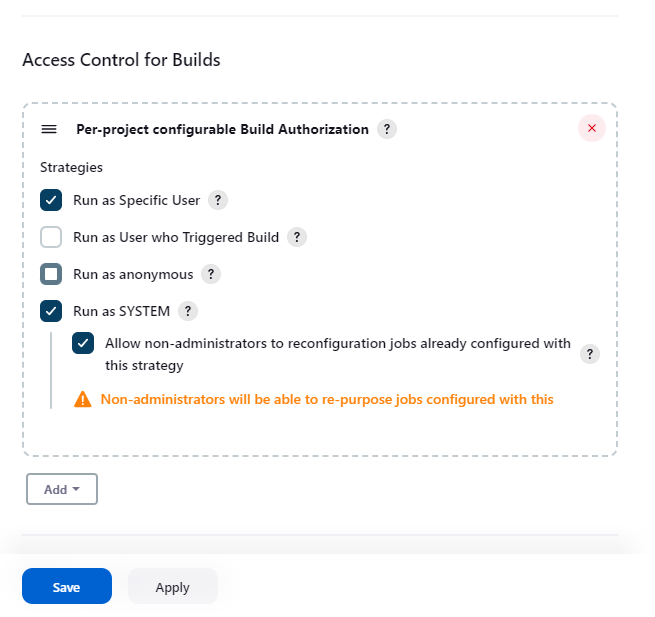Click the orange warning triangle icon

(x=83, y=399)
